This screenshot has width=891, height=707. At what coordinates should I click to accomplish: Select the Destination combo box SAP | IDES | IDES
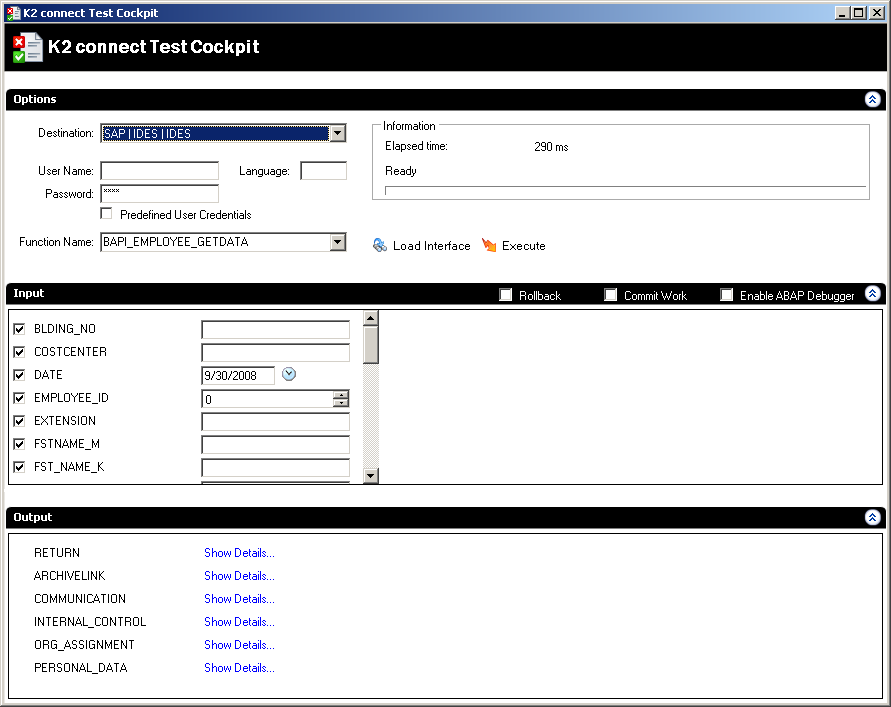click(x=223, y=134)
